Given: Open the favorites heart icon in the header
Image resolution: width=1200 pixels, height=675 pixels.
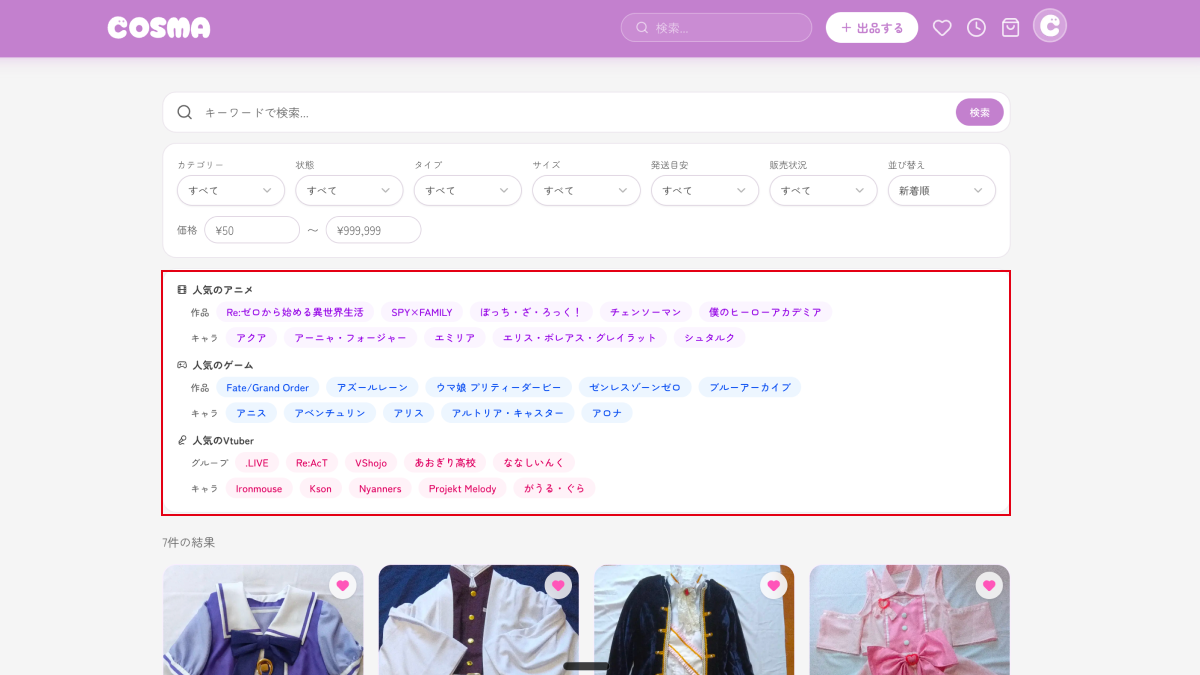Looking at the screenshot, I should 942,27.
